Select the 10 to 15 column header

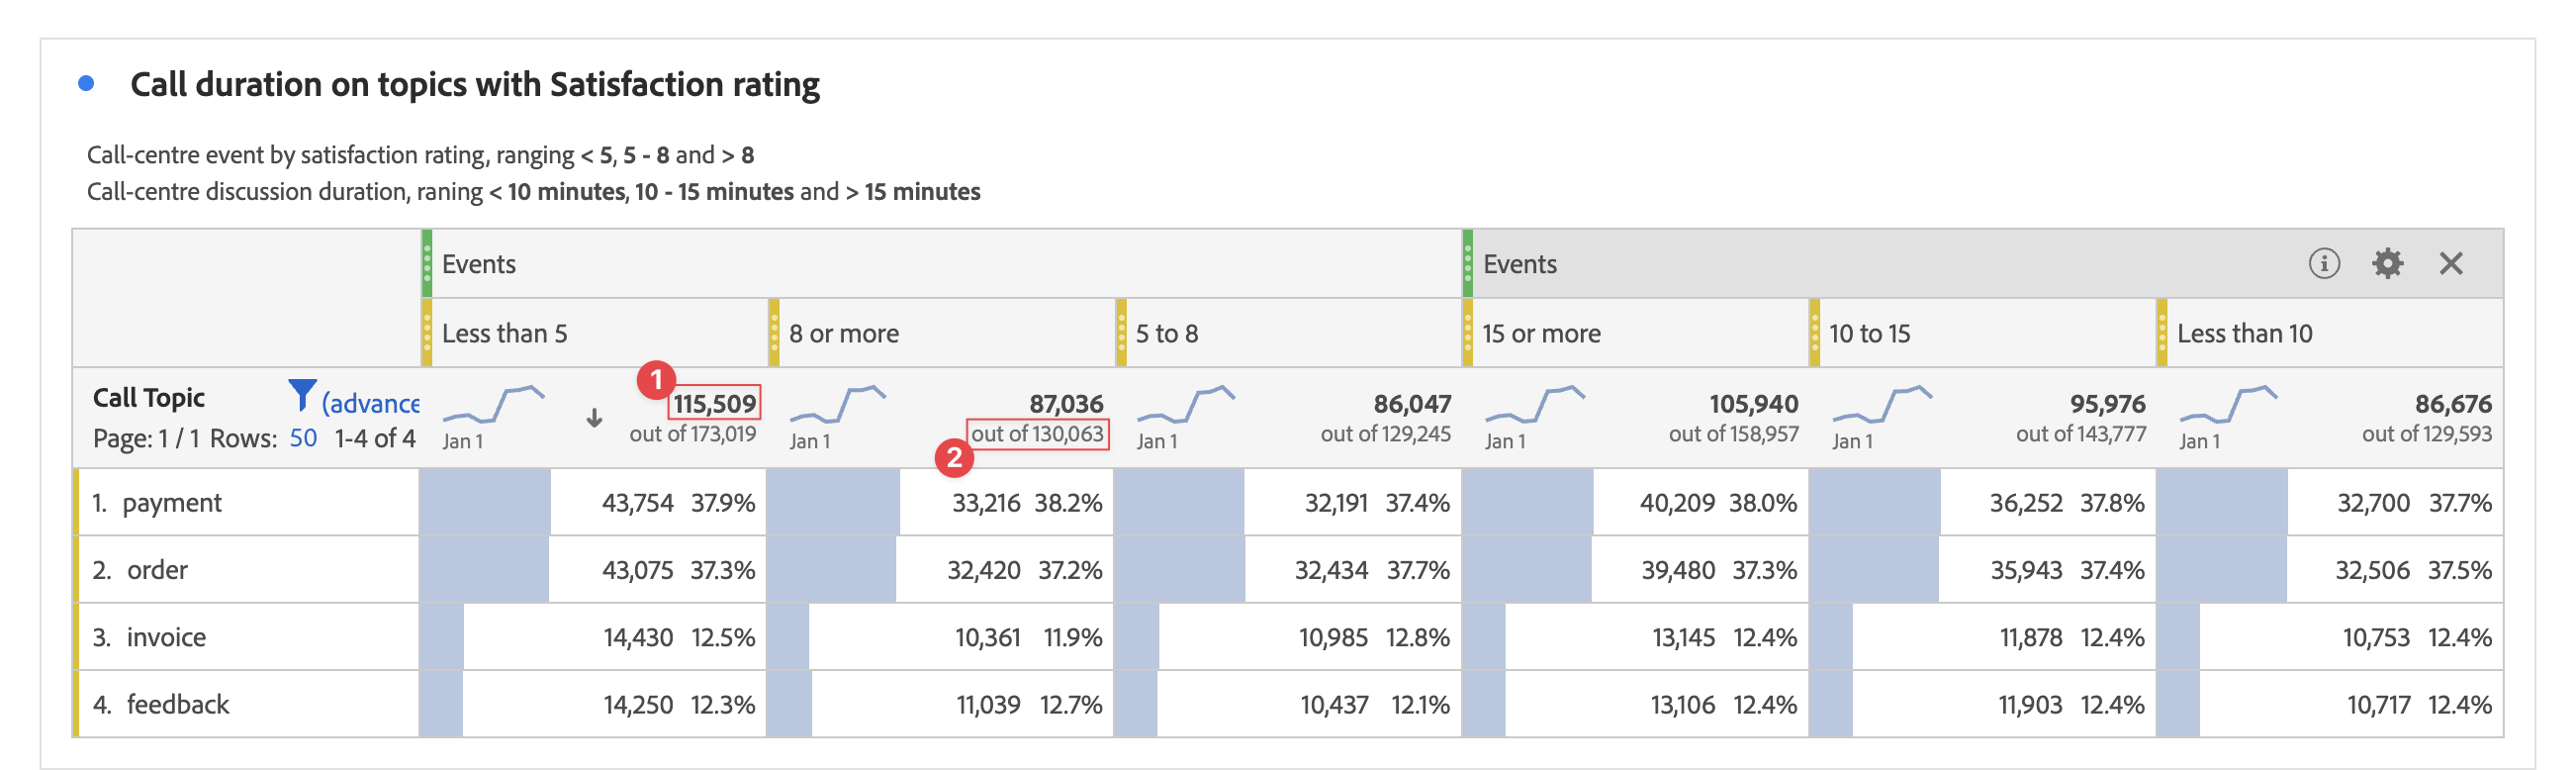(x=1869, y=333)
